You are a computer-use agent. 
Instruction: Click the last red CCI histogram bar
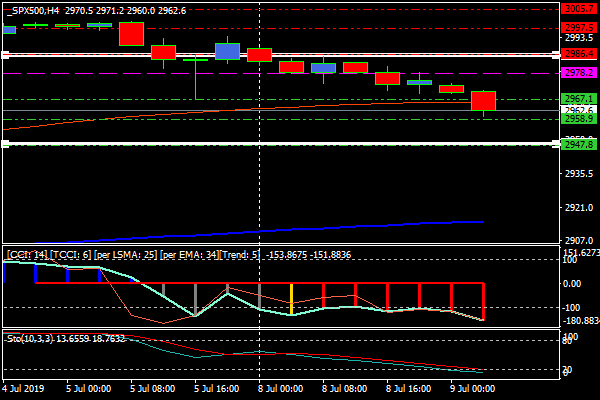point(483,302)
